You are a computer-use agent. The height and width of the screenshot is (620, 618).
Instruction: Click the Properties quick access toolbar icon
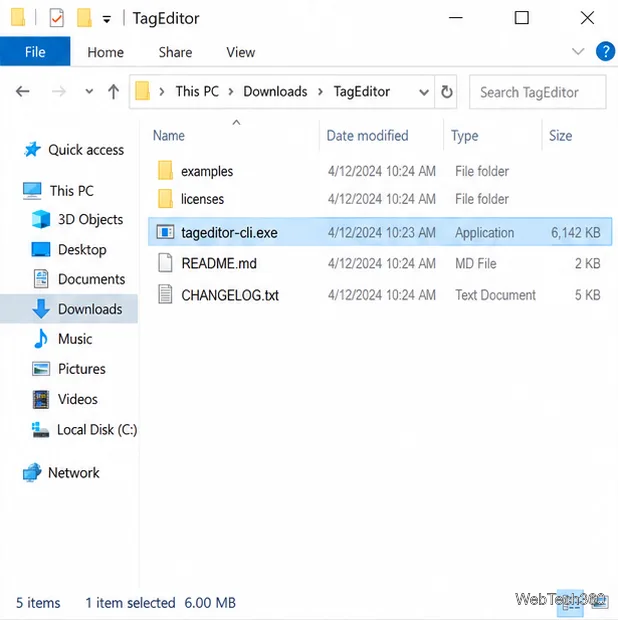click(x=57, y=18)
